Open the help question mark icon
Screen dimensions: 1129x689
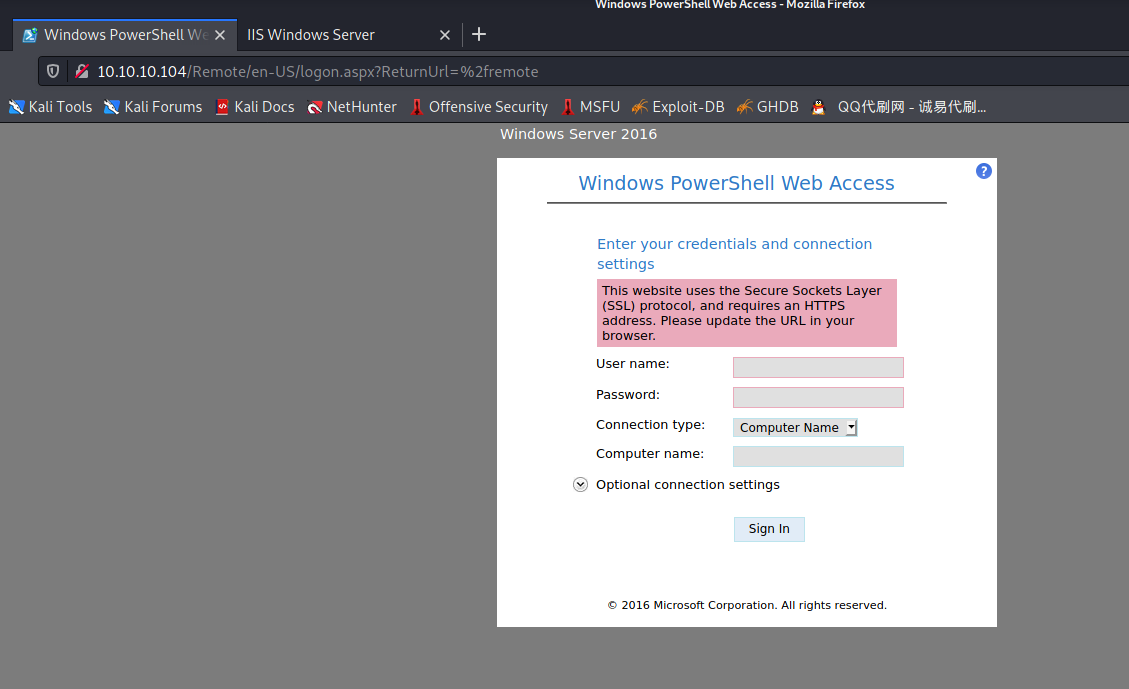tap(984, 171)
